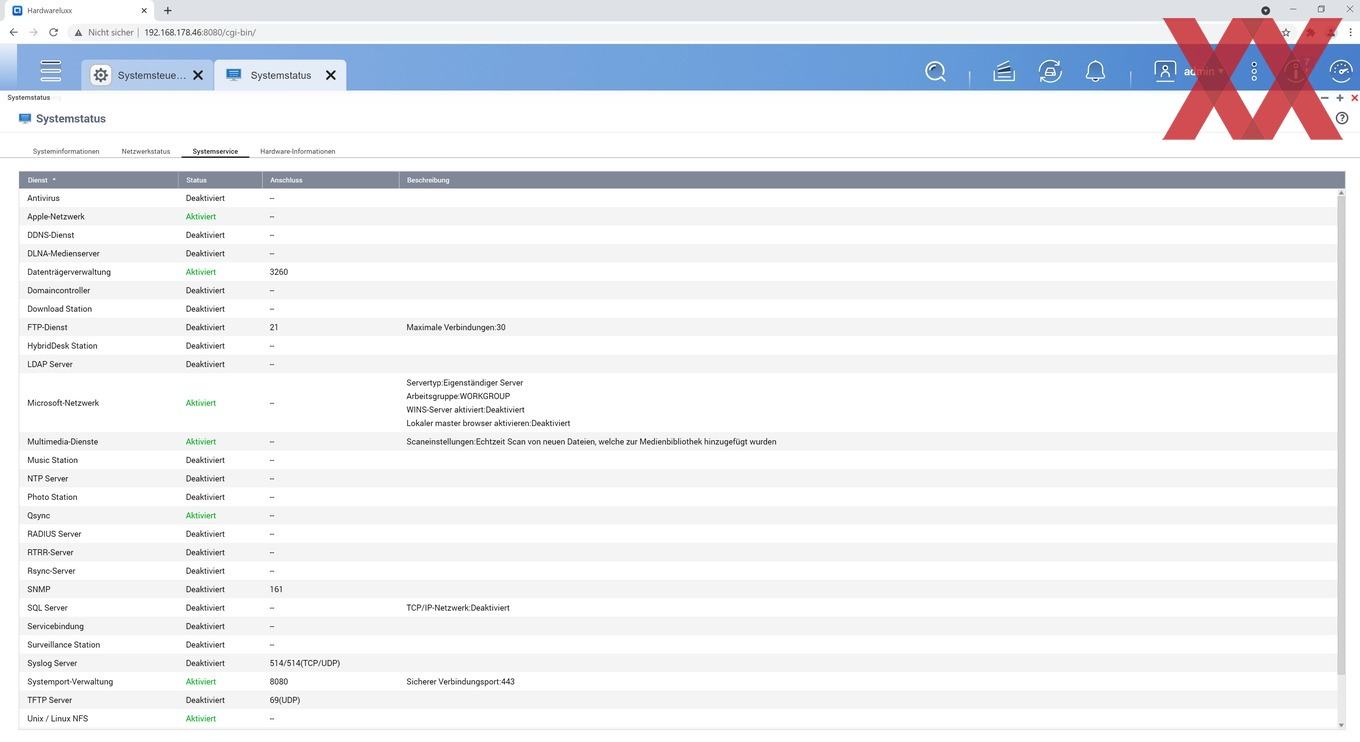Select the Domaincontroller row
The width and height of the screenshot is (1360, 742).
coord(678,290)
